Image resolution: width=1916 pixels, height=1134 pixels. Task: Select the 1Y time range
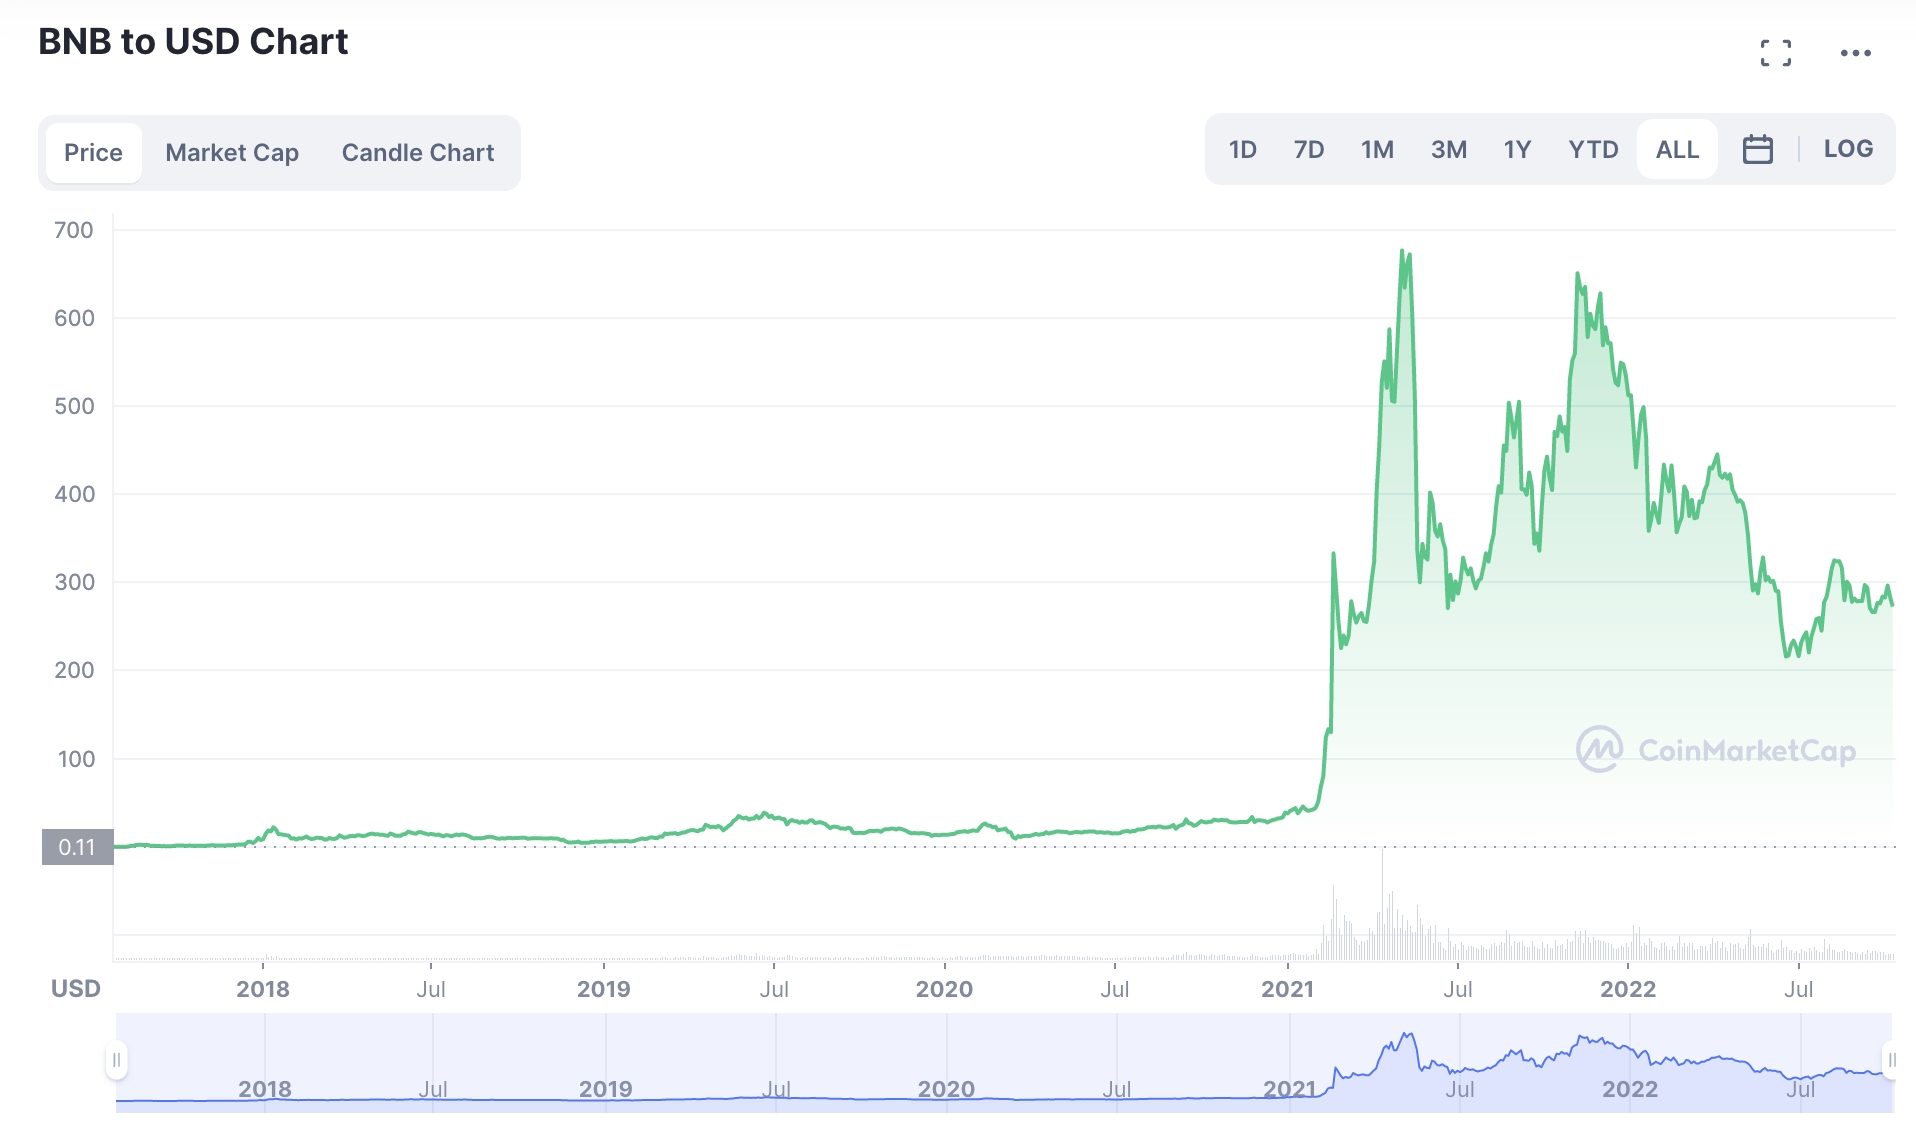(1517, 149)
